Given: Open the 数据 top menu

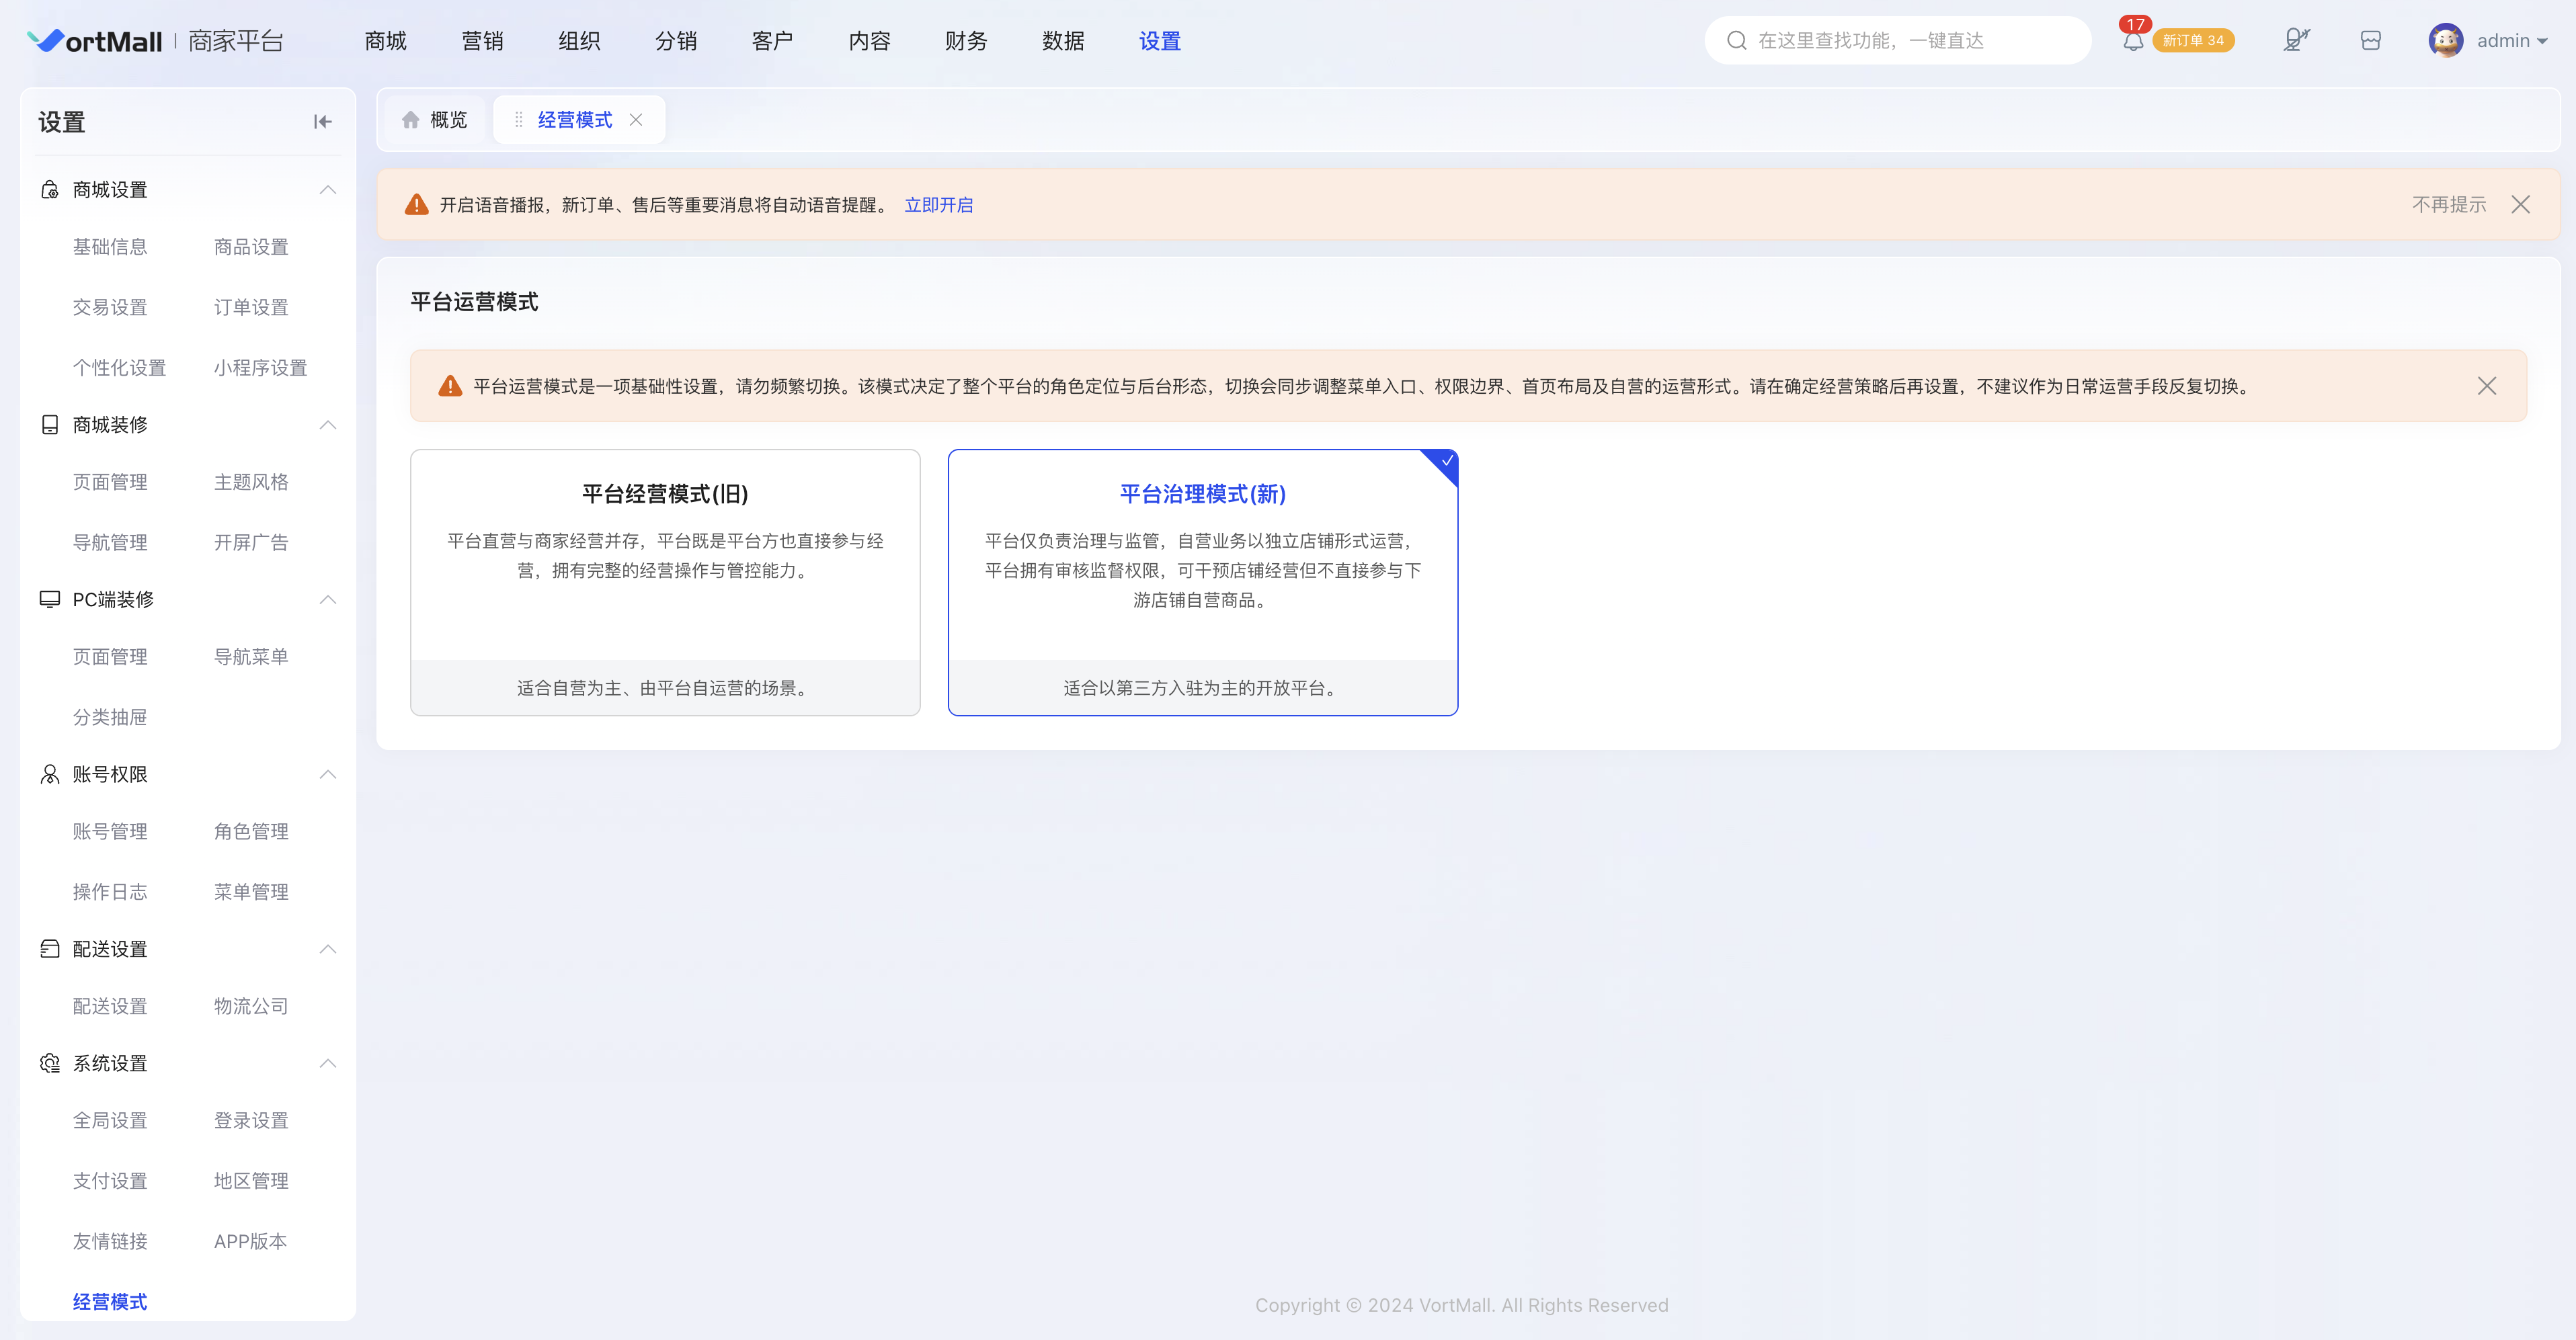Looking at the screenshot, I should (1063, 41).
